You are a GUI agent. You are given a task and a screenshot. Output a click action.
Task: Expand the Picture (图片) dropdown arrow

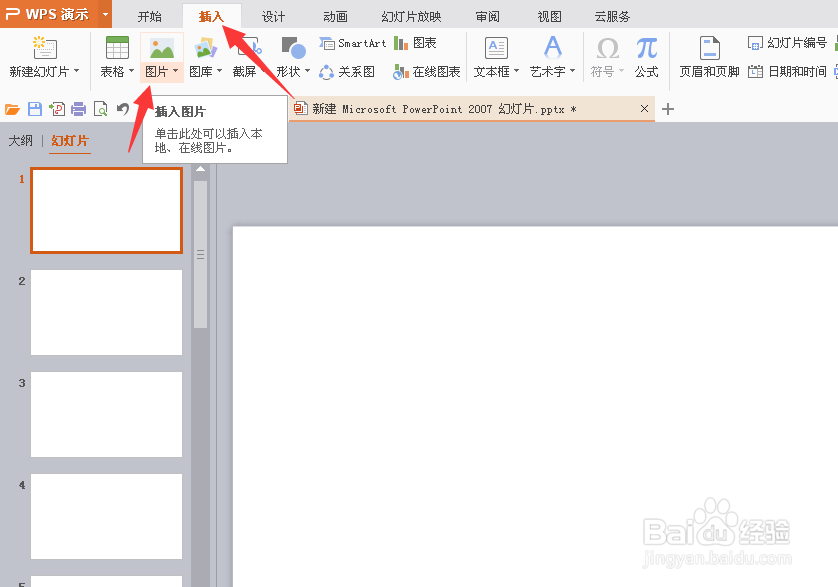[x=175, y=71]
